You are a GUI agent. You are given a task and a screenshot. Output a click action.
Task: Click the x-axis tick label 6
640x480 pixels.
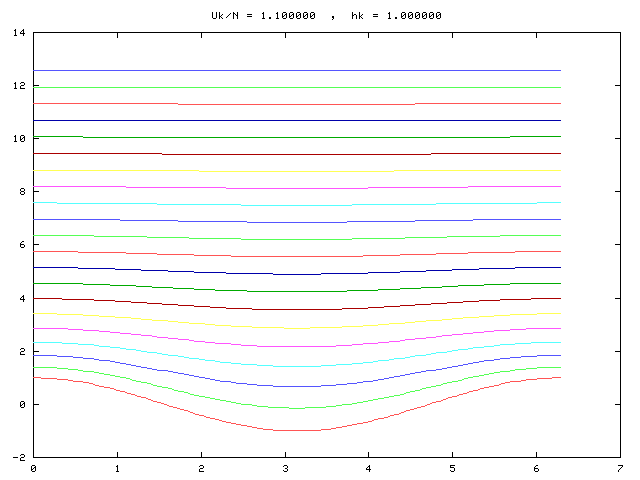(x=538, y=468)
